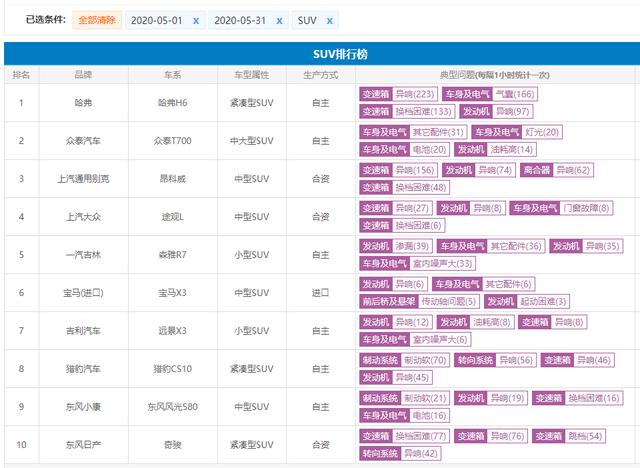Click the 变速箱 换档困难(133) tag

pyautogui.click(x=407, y=111)
